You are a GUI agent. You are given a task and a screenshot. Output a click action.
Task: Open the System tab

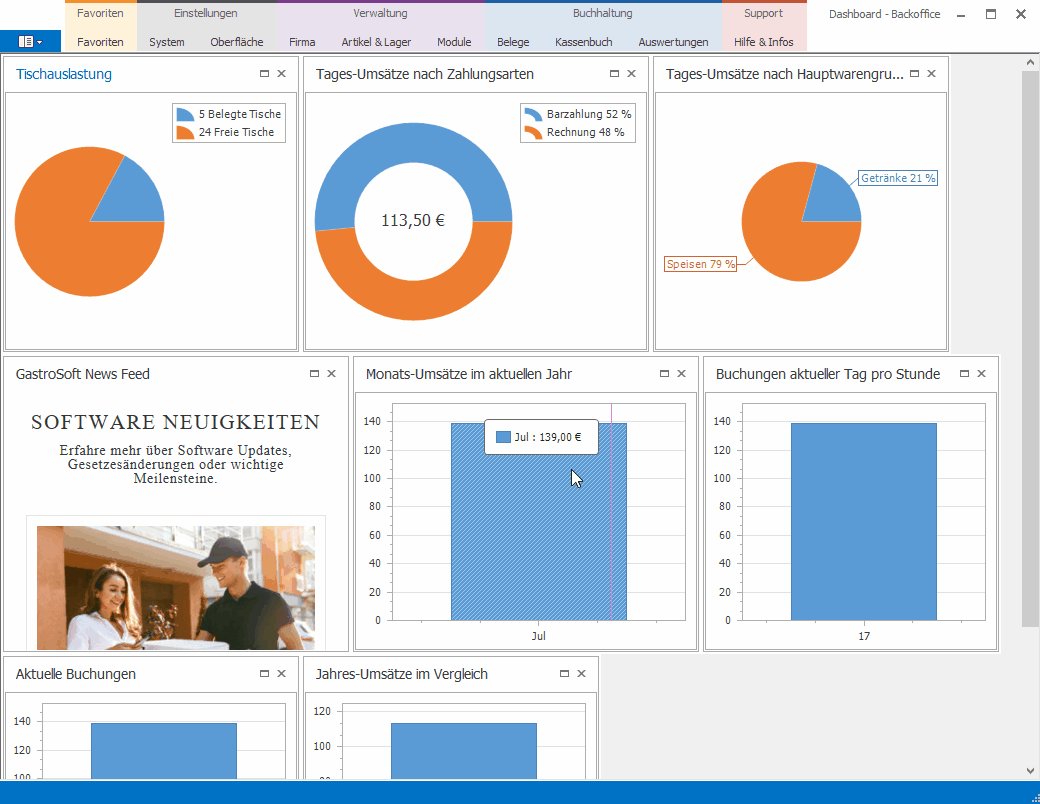[166, 42]
